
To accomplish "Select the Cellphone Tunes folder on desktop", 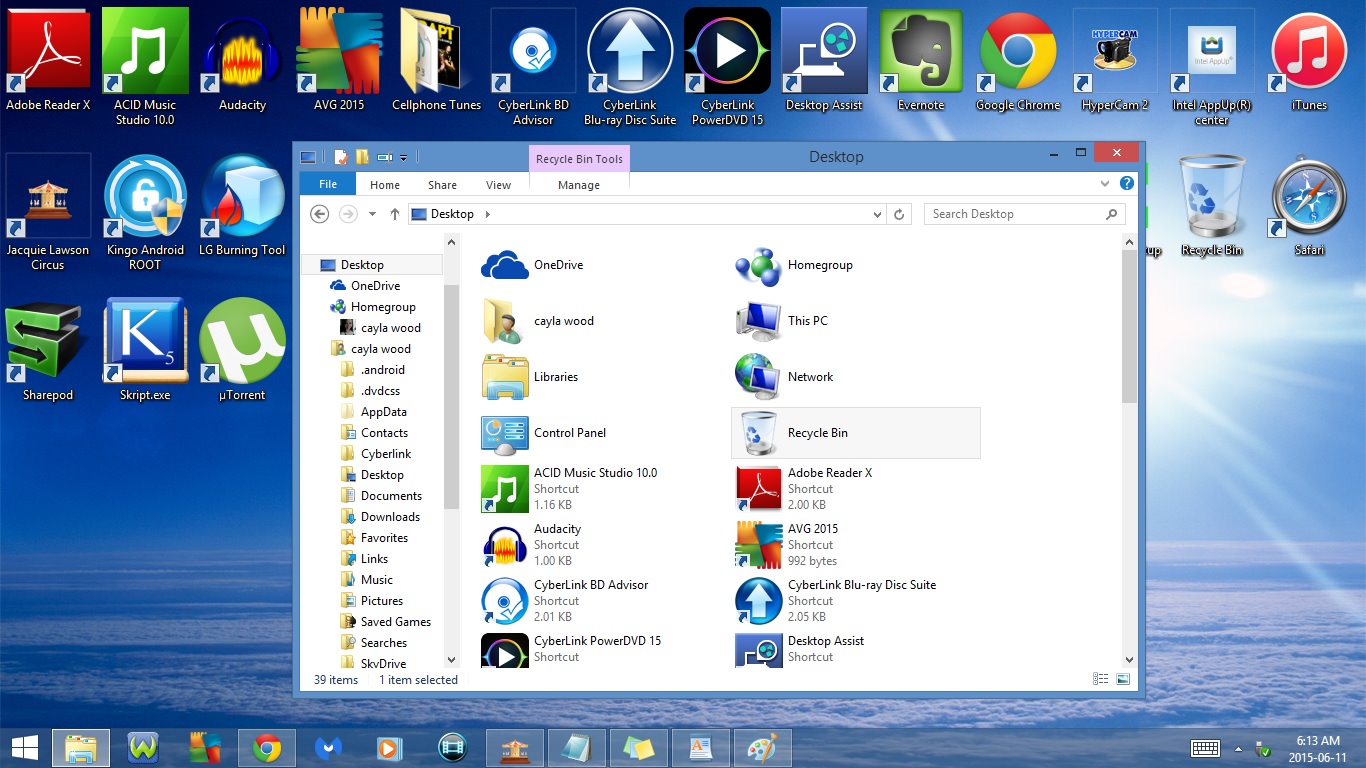I will 436,60.
